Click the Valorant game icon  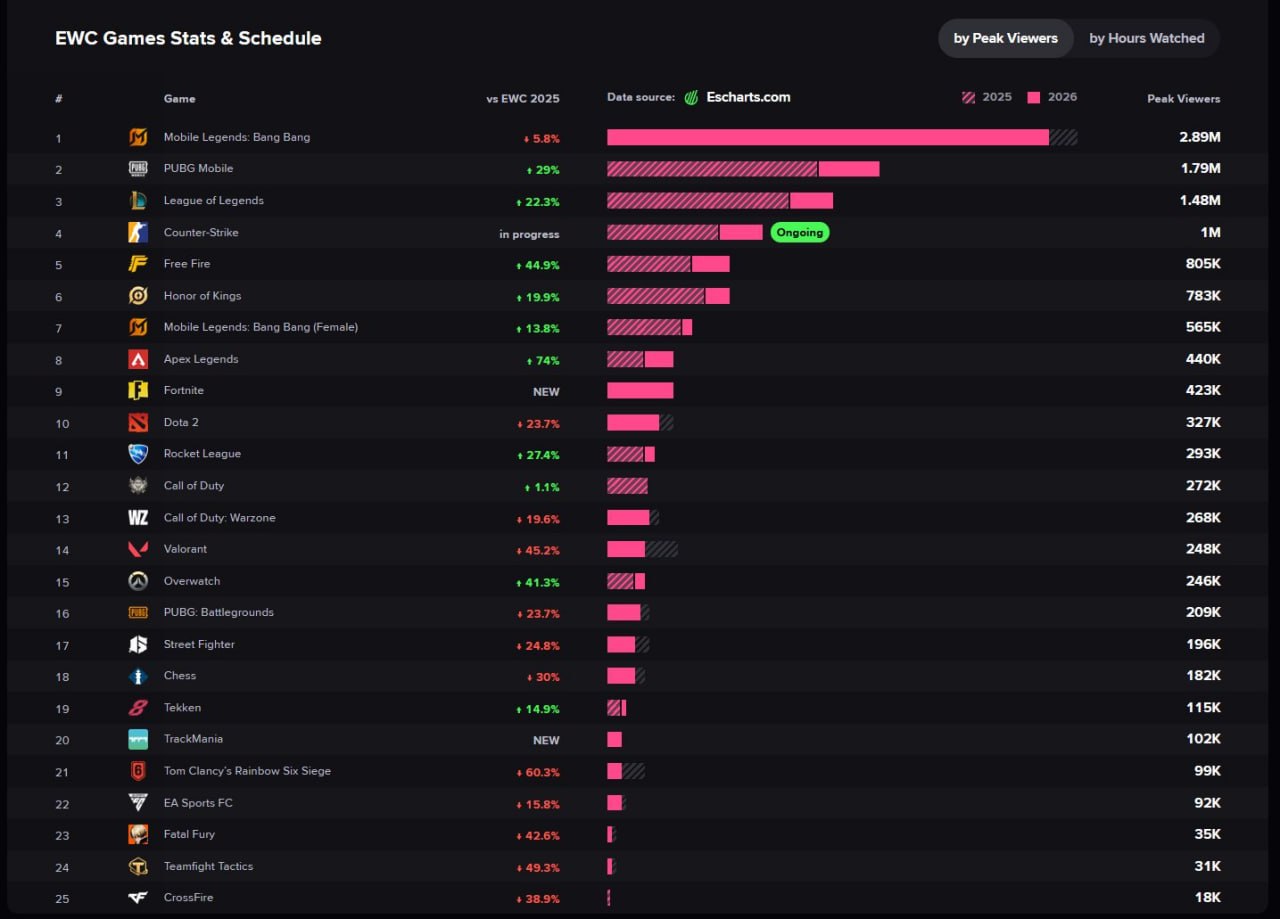pos(138,549)
